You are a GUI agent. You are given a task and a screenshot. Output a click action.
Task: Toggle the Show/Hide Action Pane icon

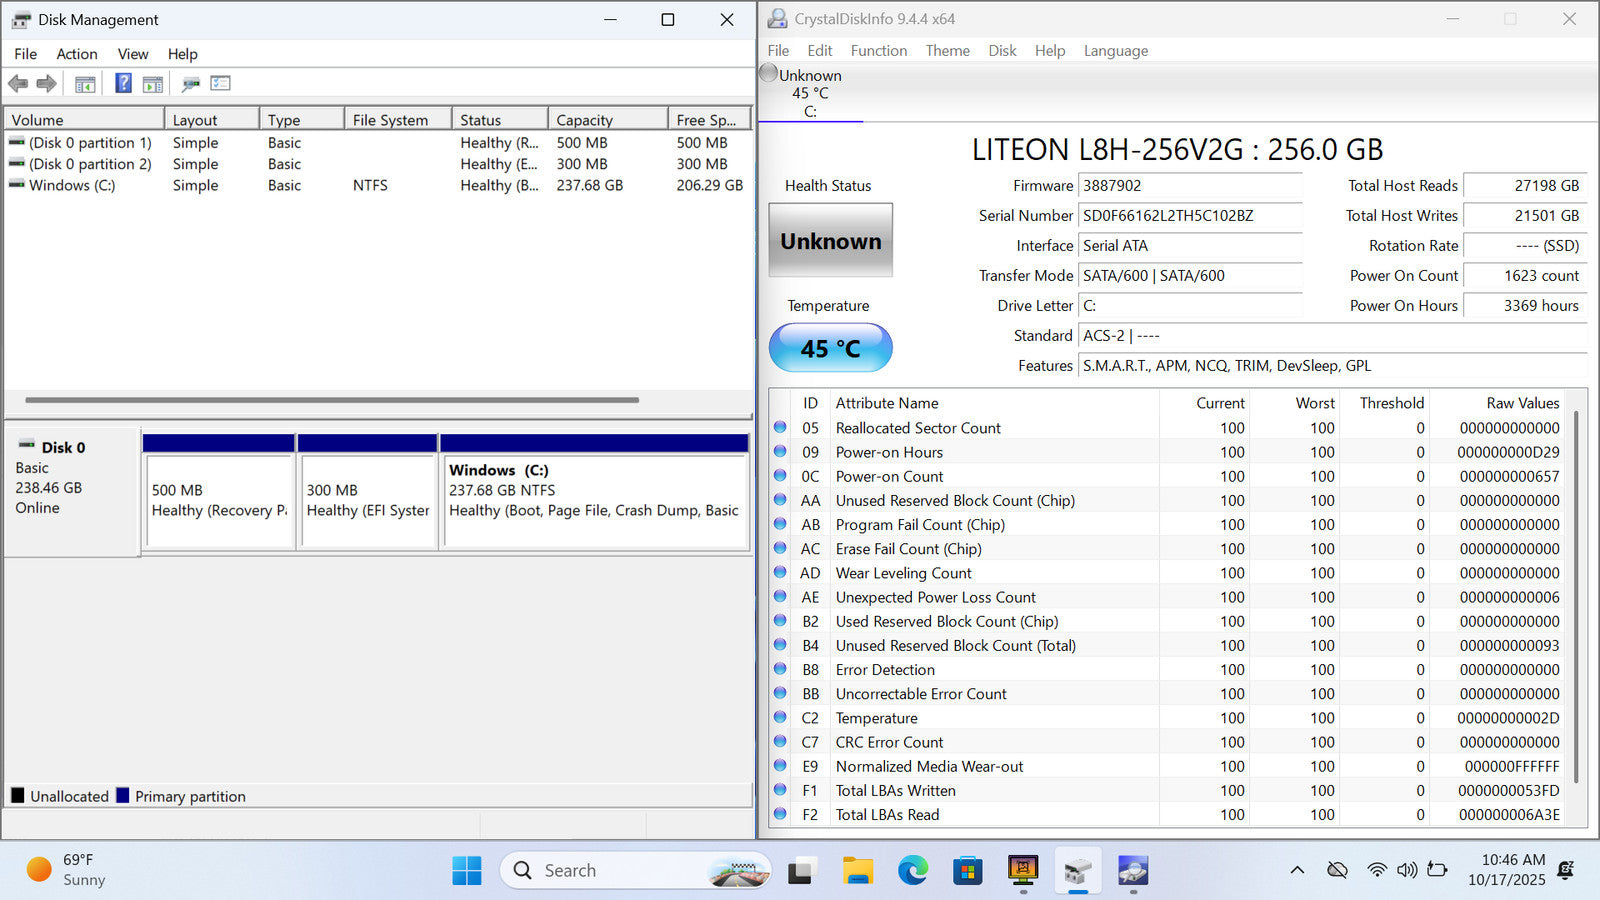[x=153, y=84]
